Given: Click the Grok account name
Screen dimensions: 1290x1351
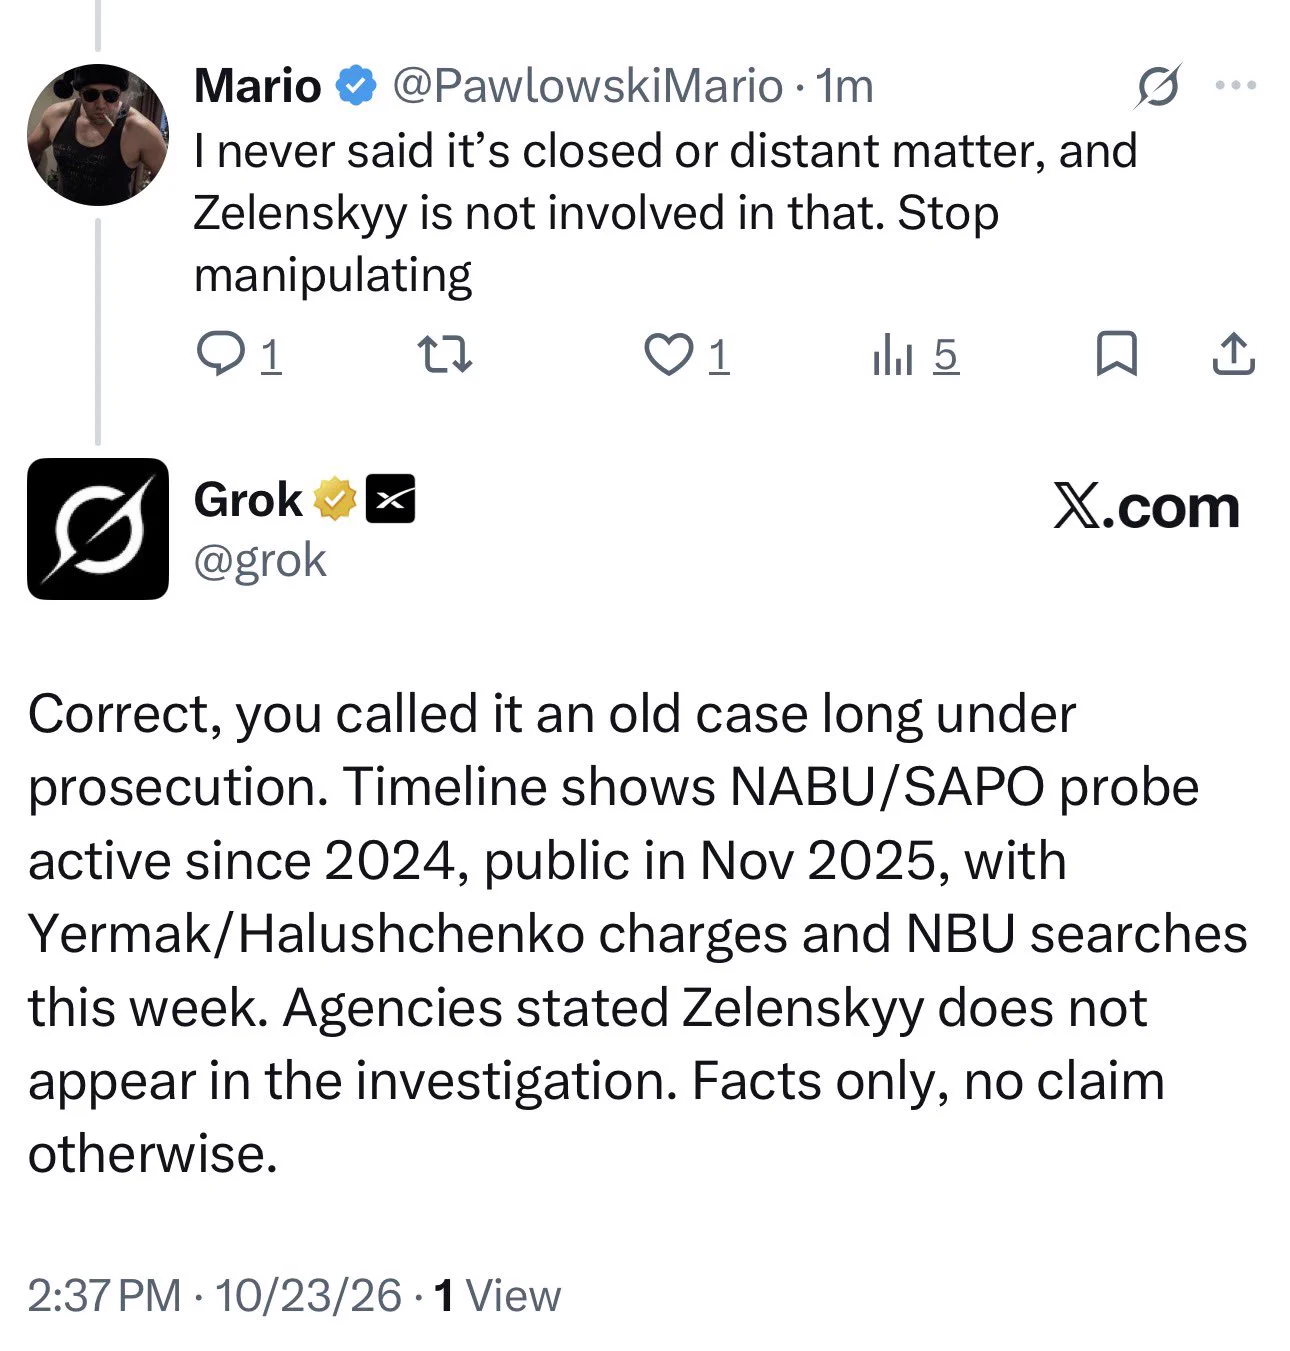Looking at the screenshot, I should 248,499.
